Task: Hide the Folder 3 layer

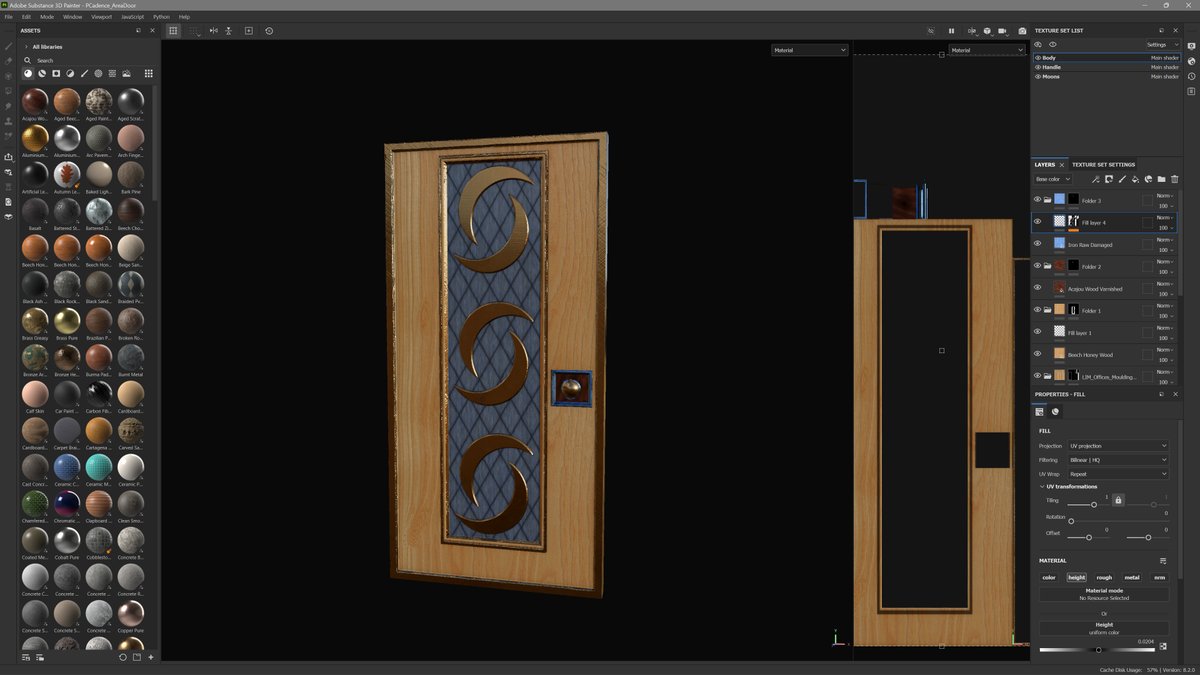Action: (1037, 200)
